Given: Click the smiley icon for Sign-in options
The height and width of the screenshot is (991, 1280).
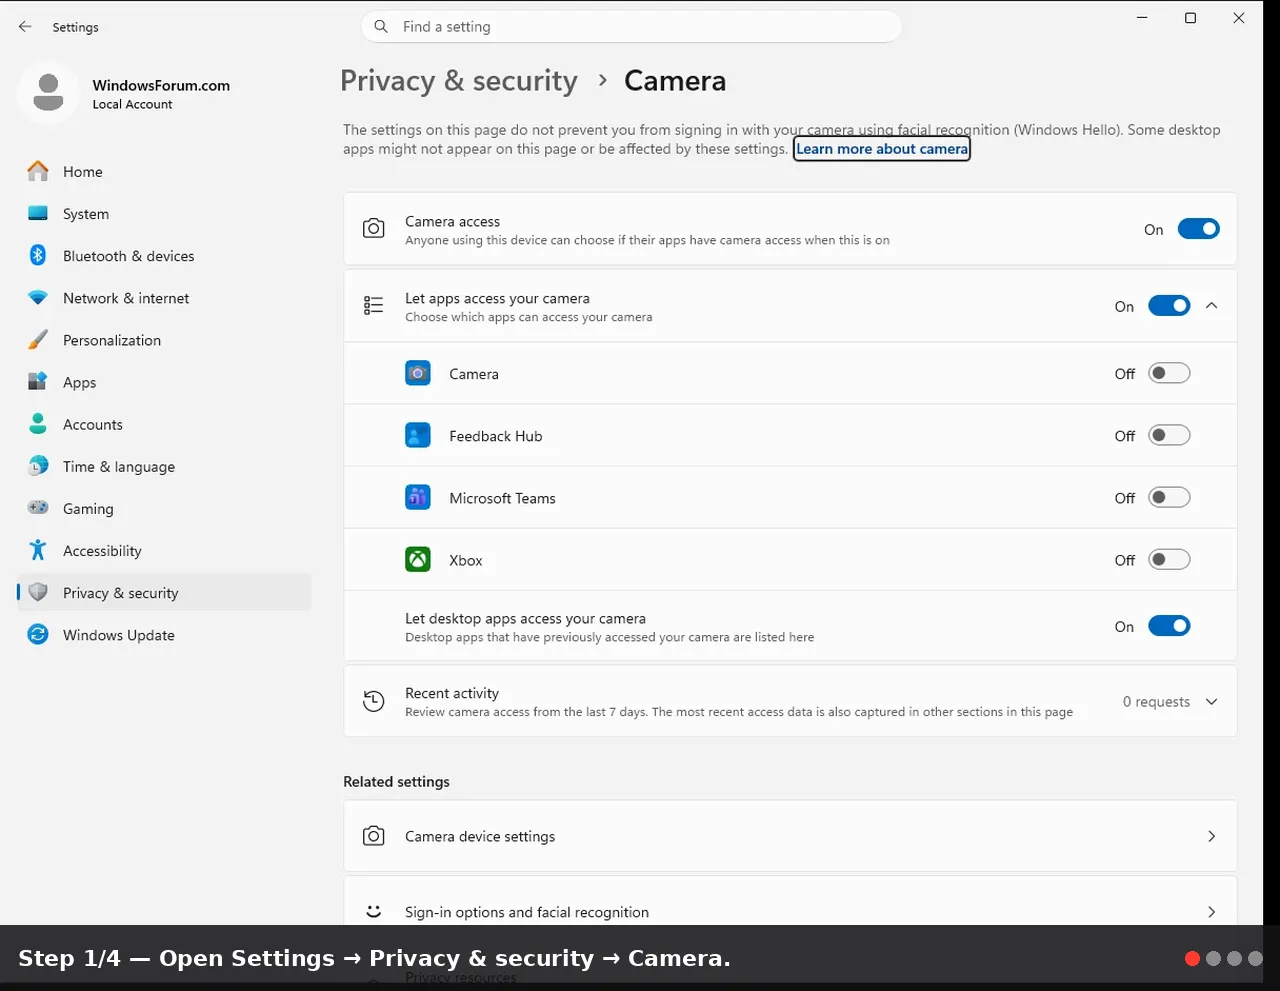Looking at the screenshot, I should pos(374,911).
